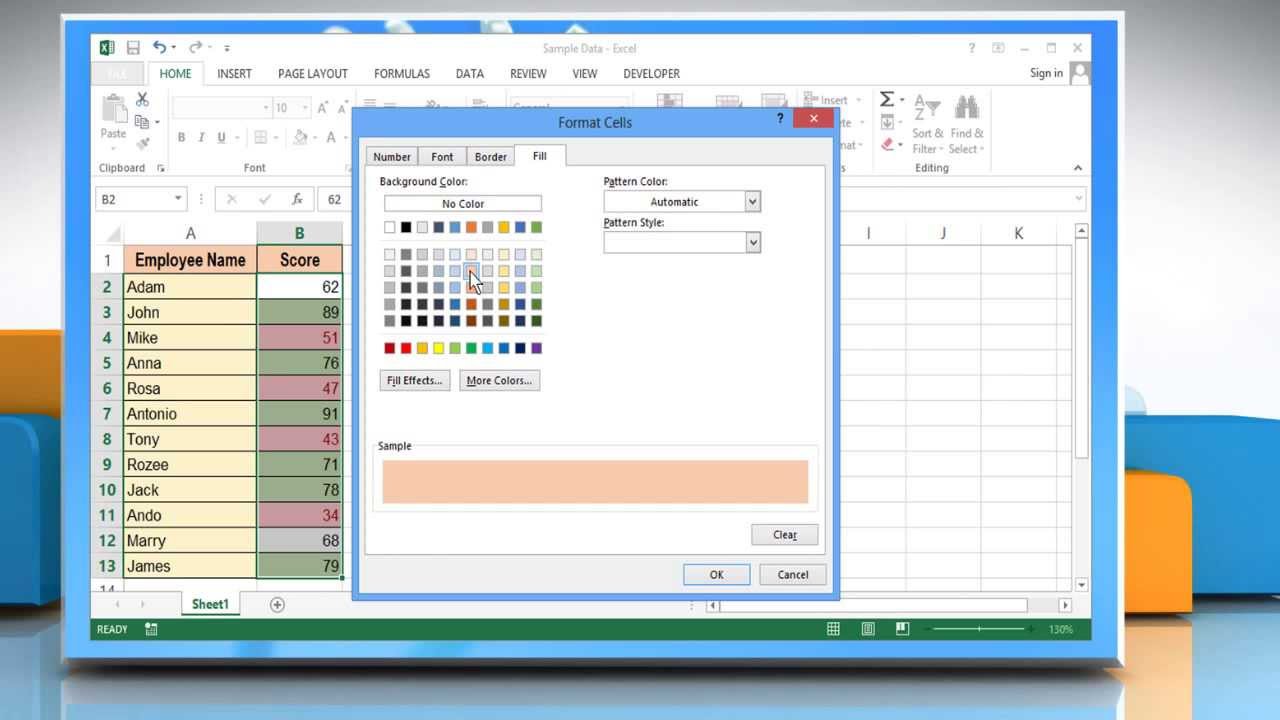The image size is (1280, 720).
Task: Switch to the Font tab in Format Cells
Action: click(442, 157)
